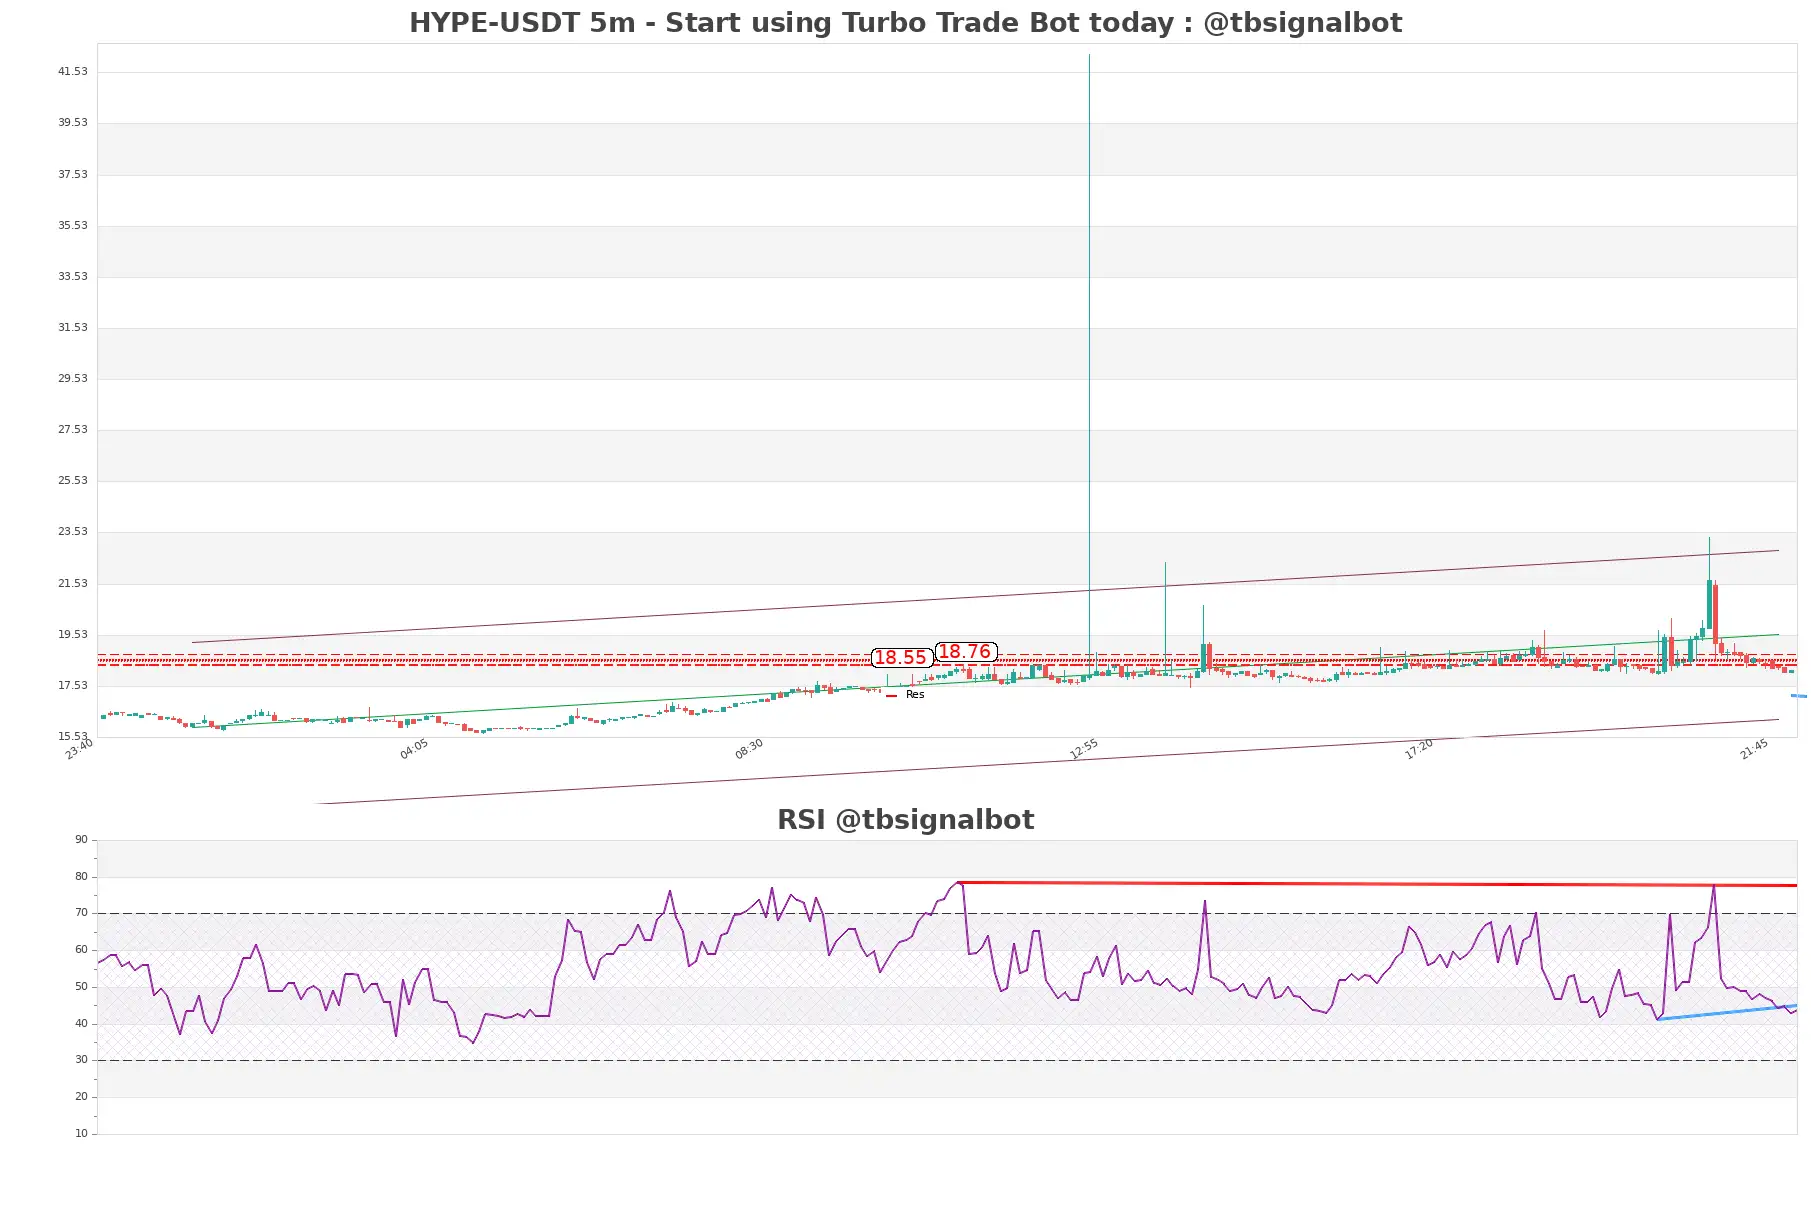Click the 27.53 price axis label

click(x=72, y=430)
